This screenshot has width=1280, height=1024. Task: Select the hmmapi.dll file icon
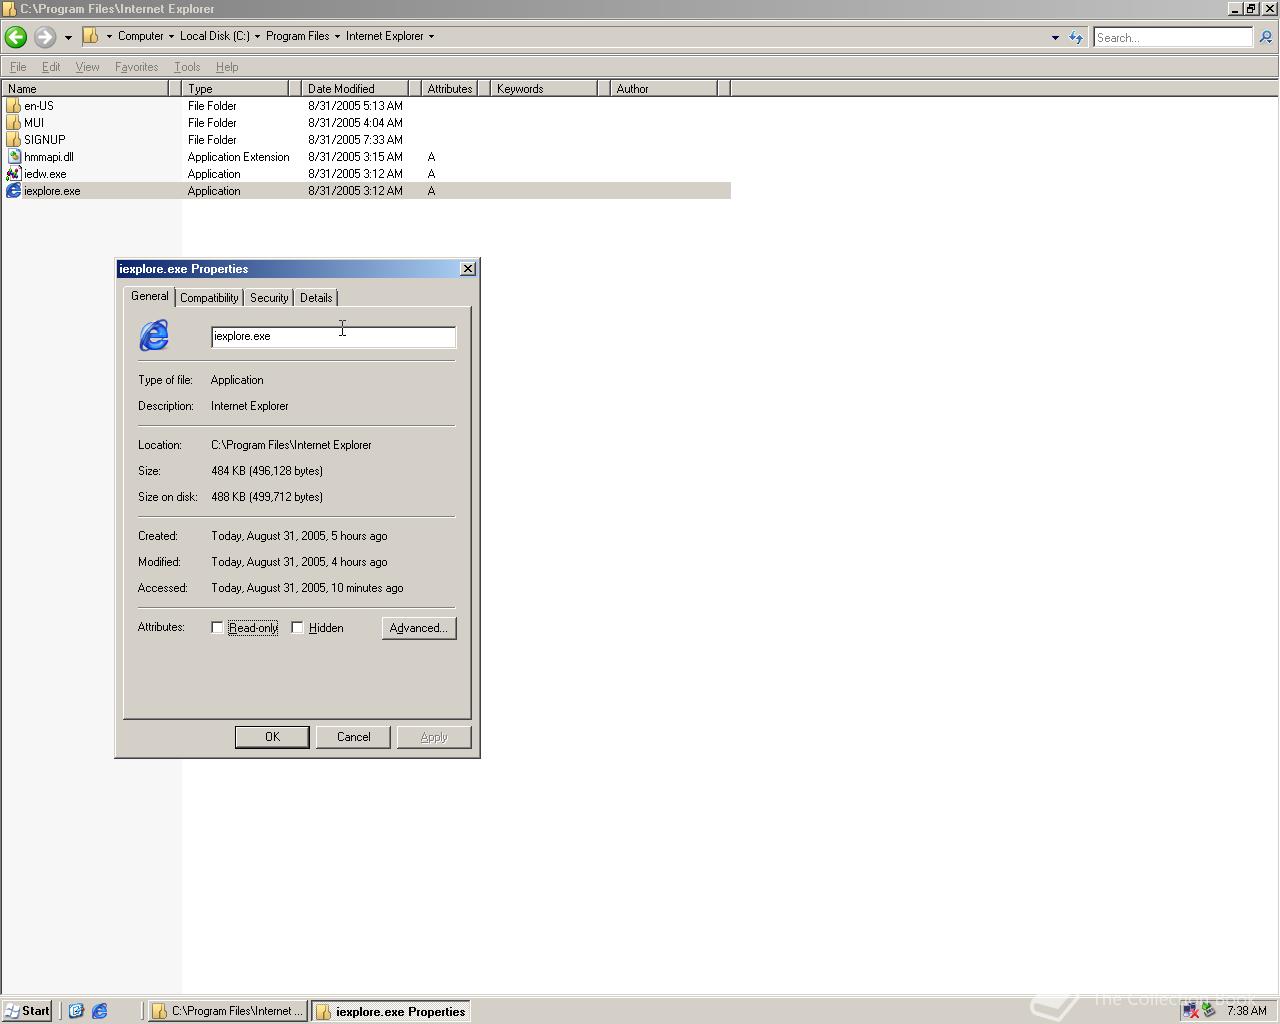(13, 157)
